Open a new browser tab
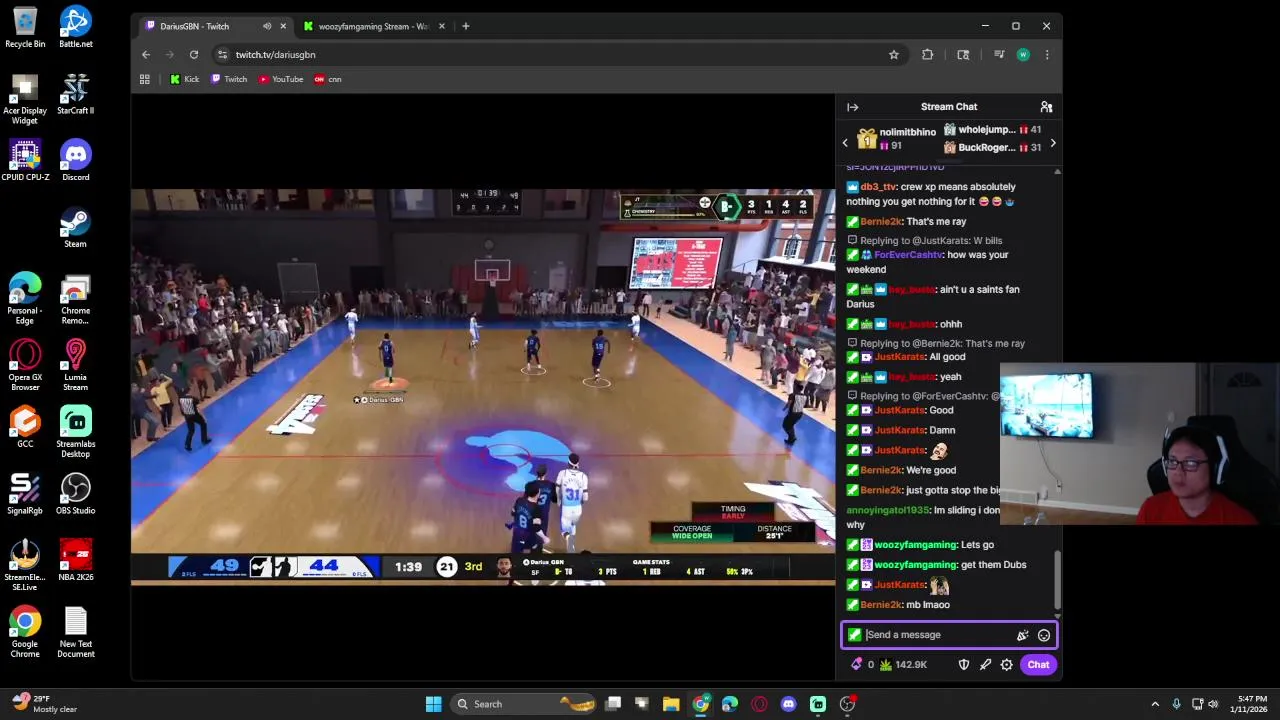Screen dimensions: 1280x720 pyautogui.click(x=466, y=26)
